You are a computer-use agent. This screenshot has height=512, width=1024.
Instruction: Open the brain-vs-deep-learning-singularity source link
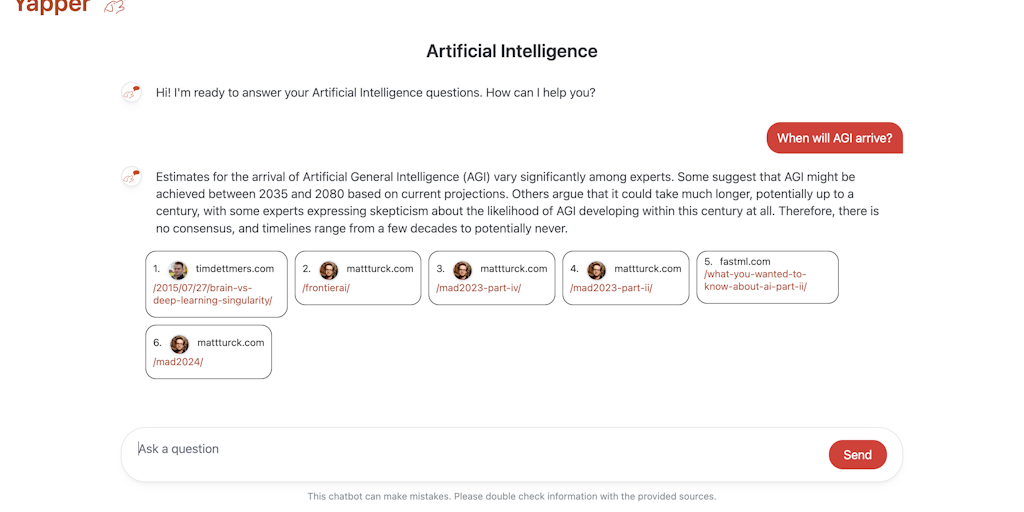212,295
